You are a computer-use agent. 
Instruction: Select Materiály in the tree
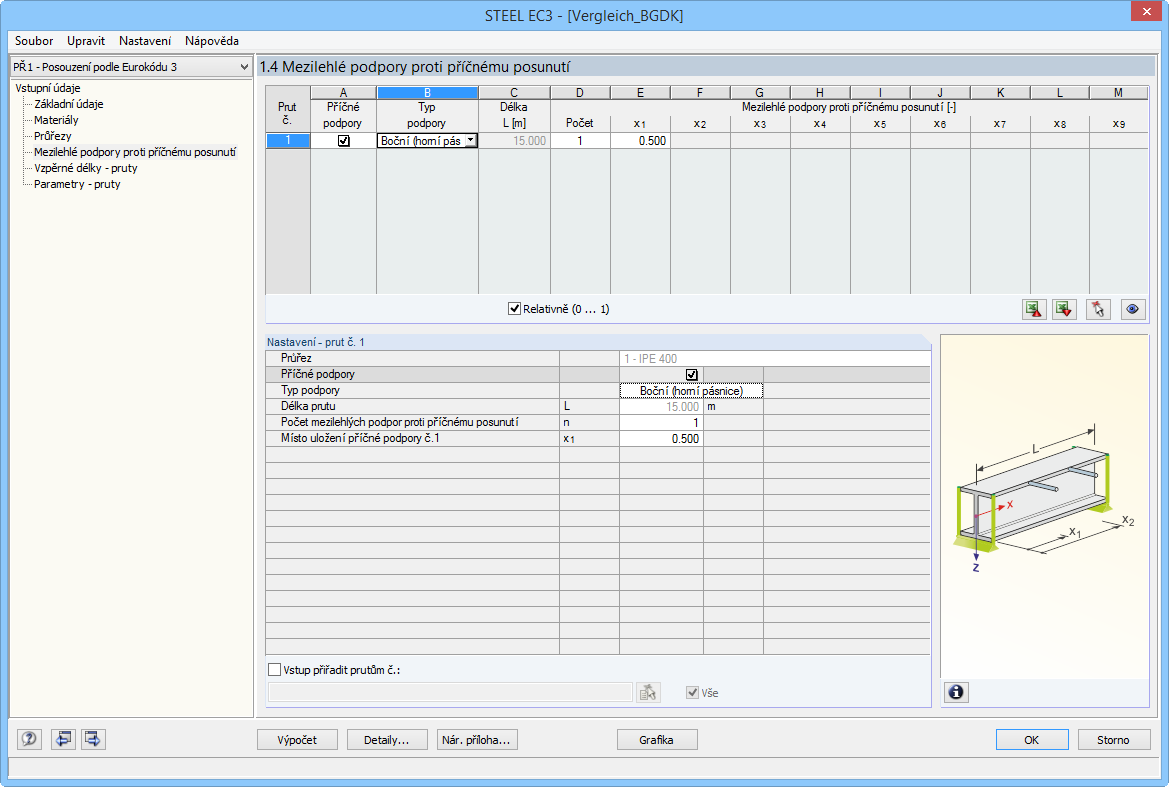(x=56, y=120)
